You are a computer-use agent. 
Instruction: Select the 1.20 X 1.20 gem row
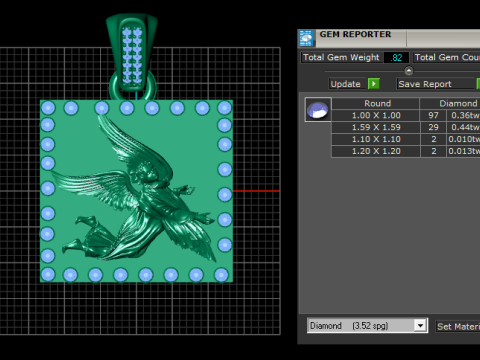(x=406, y=151)
